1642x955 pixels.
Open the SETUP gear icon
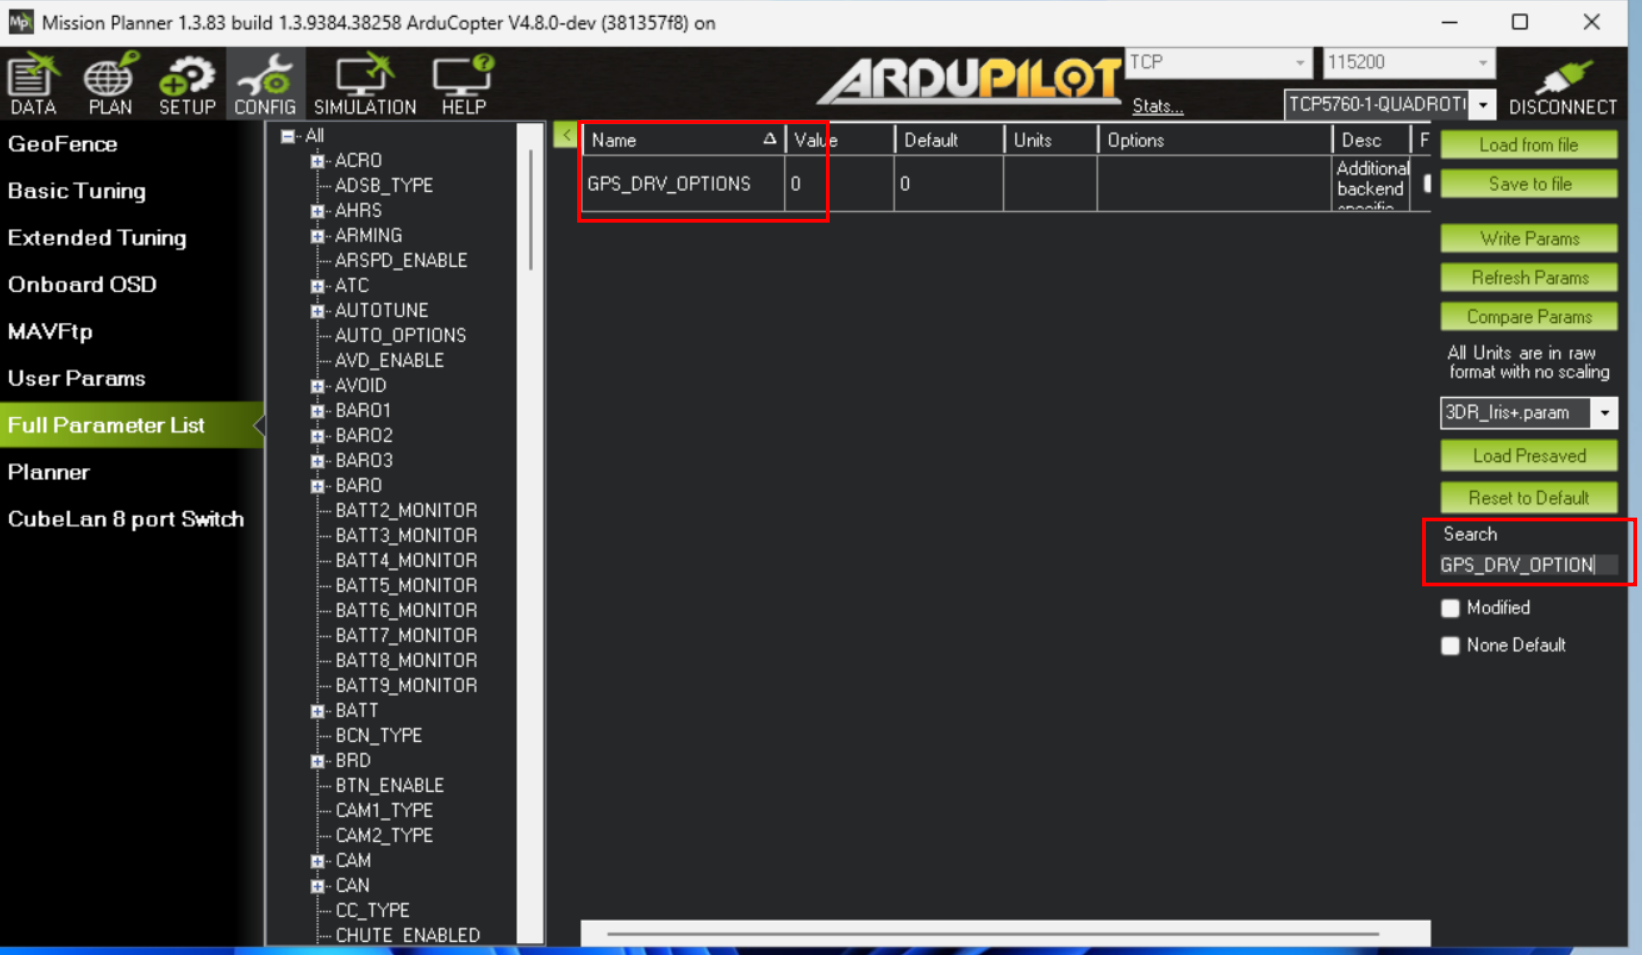187,84
